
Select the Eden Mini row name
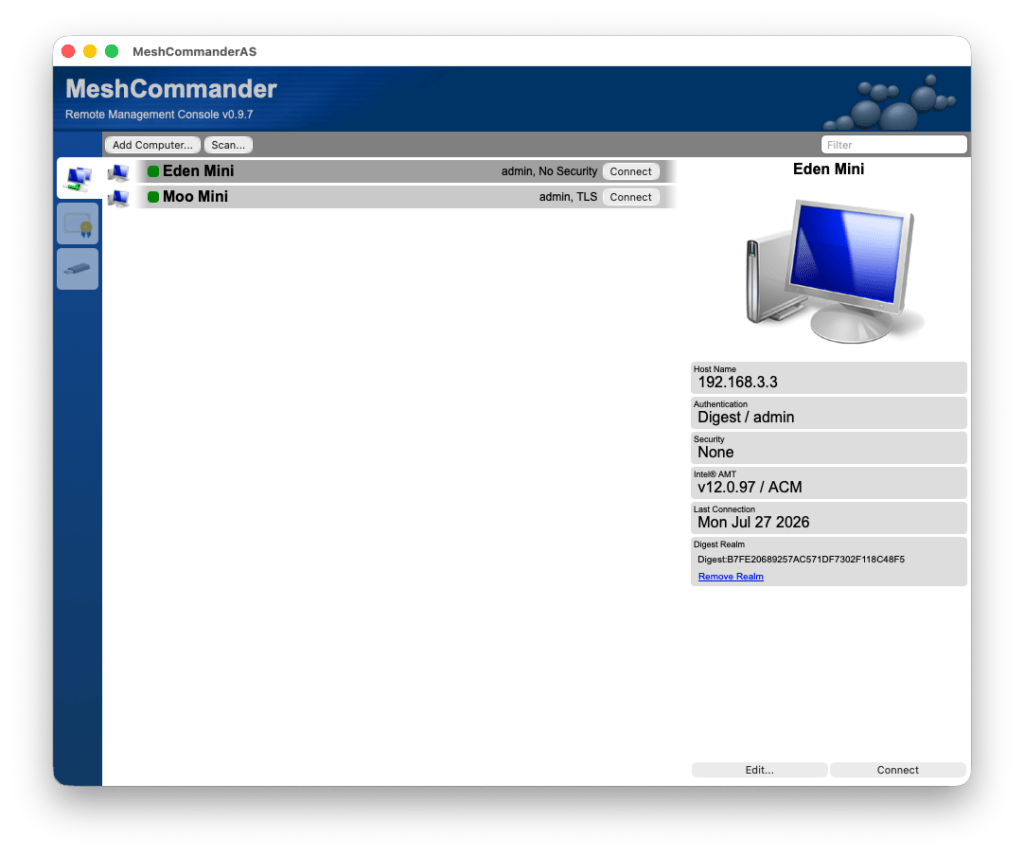tap(199, 171)
